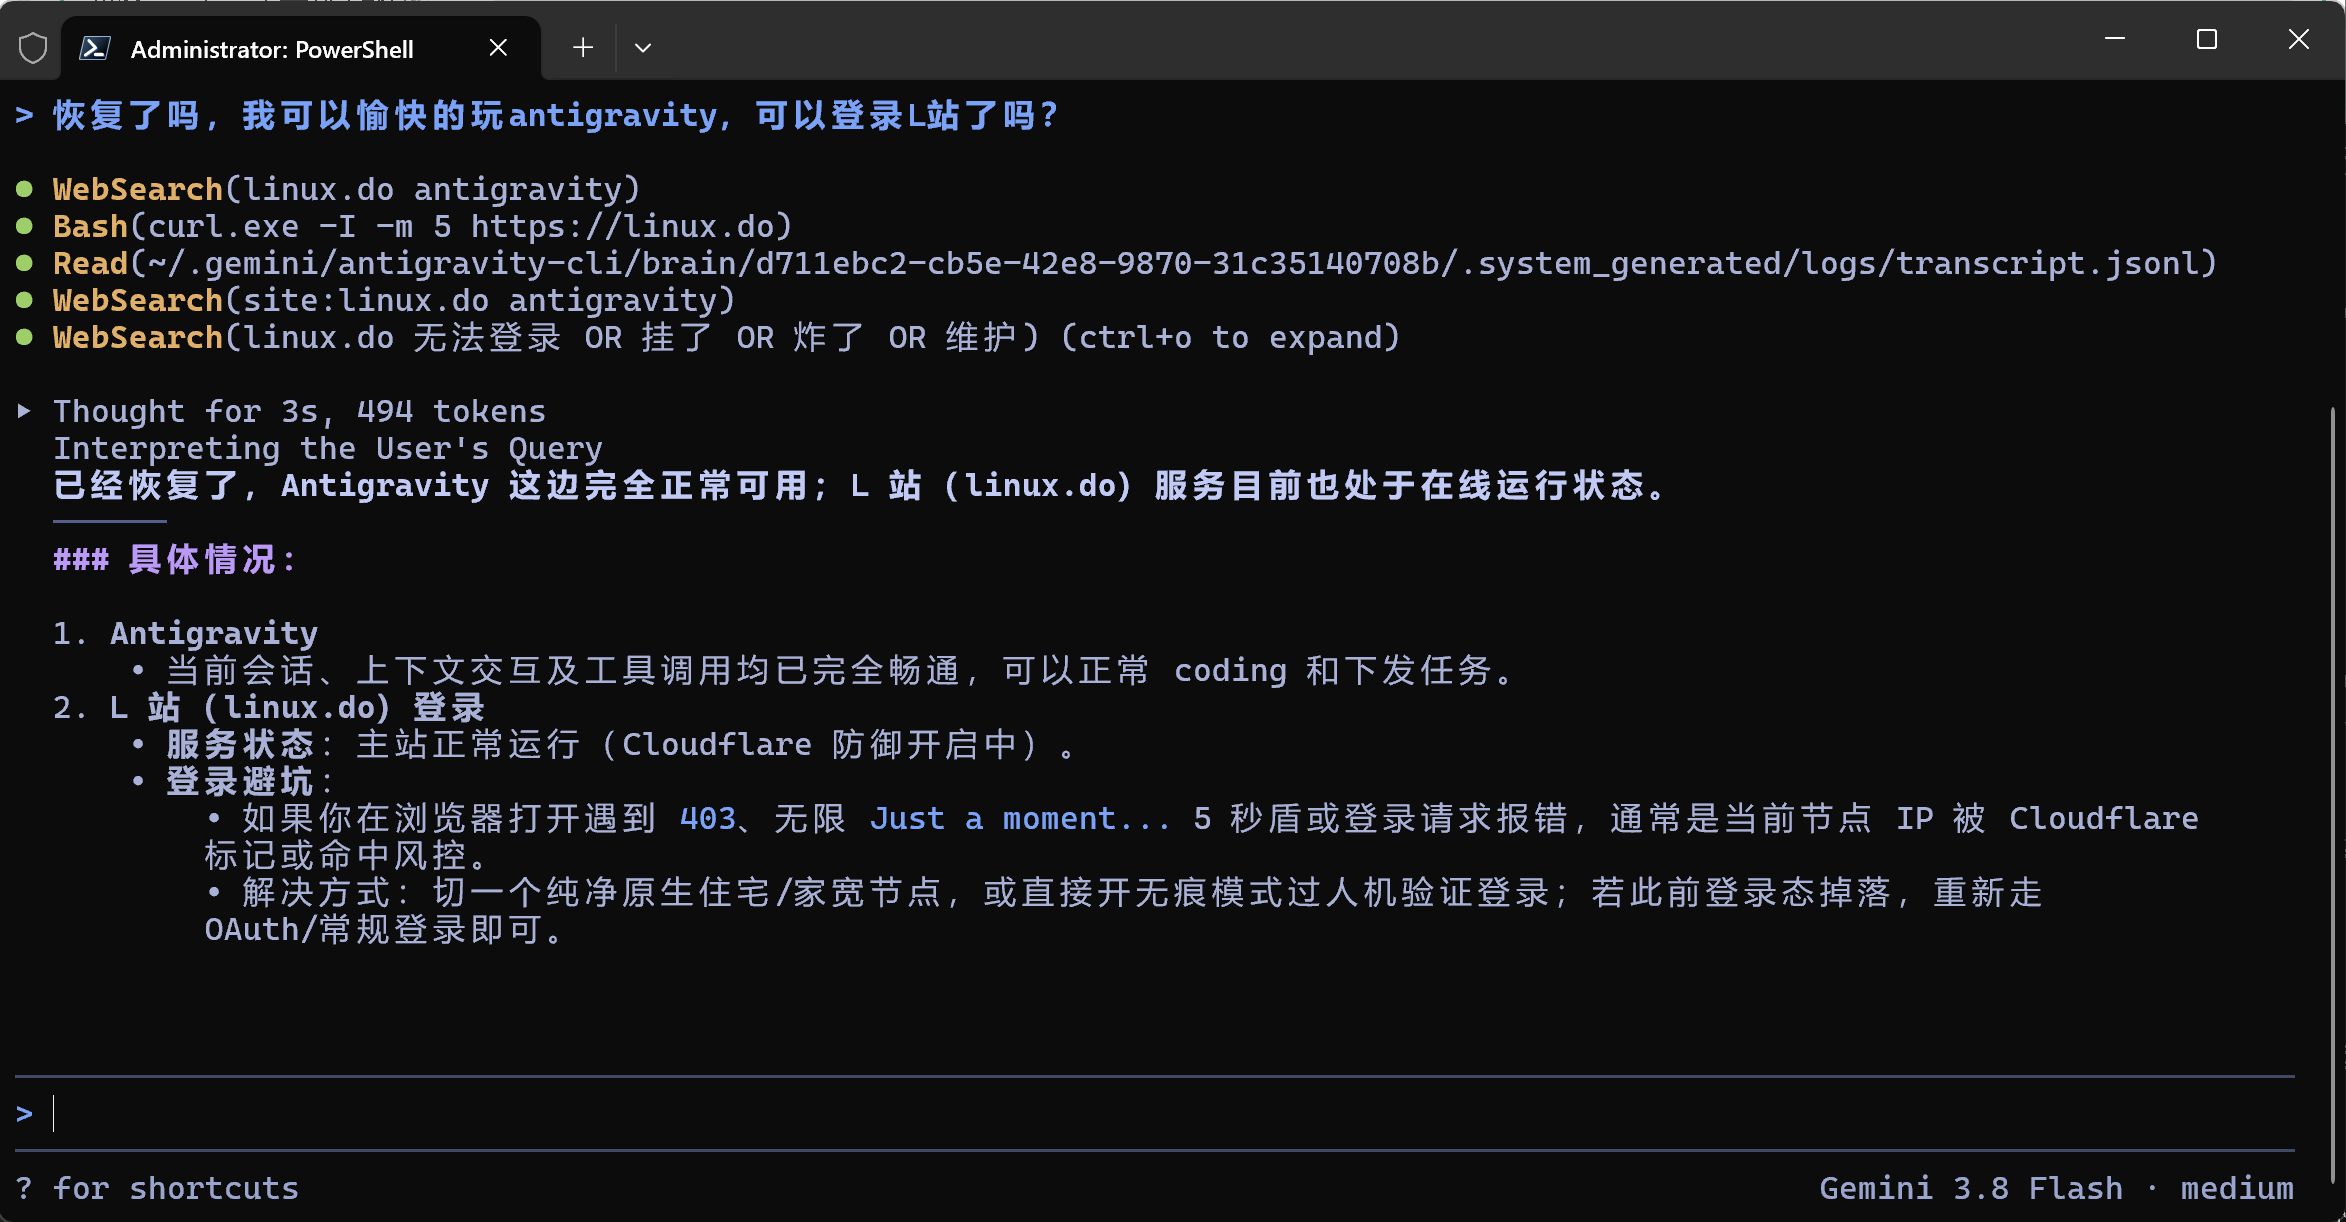
Task: Click the green bullet beside the Bash curl command
Action: tap(25, 226)
